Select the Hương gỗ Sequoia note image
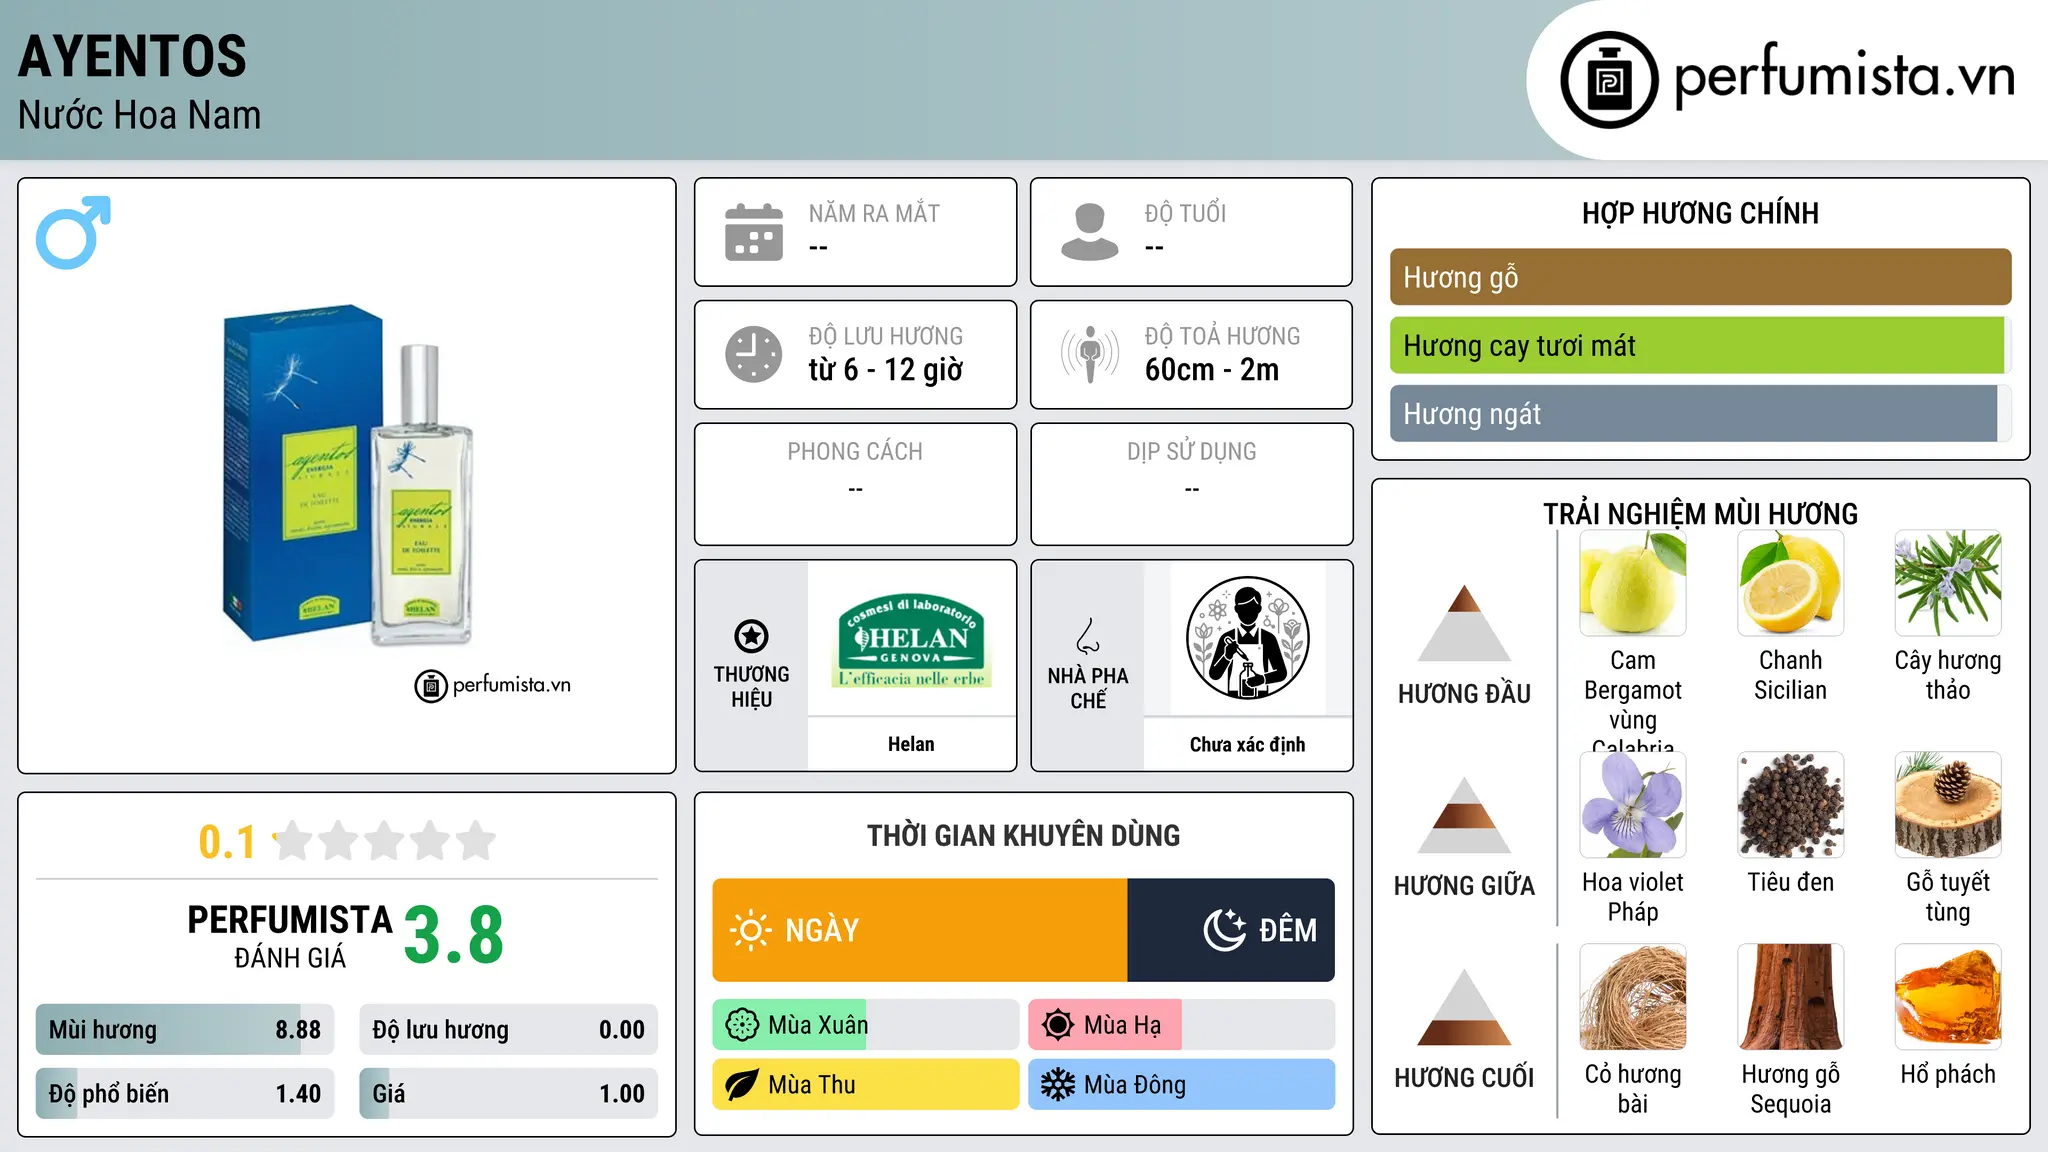The width and height of the screenshot is (2048, 1152). click(1791, 997)
